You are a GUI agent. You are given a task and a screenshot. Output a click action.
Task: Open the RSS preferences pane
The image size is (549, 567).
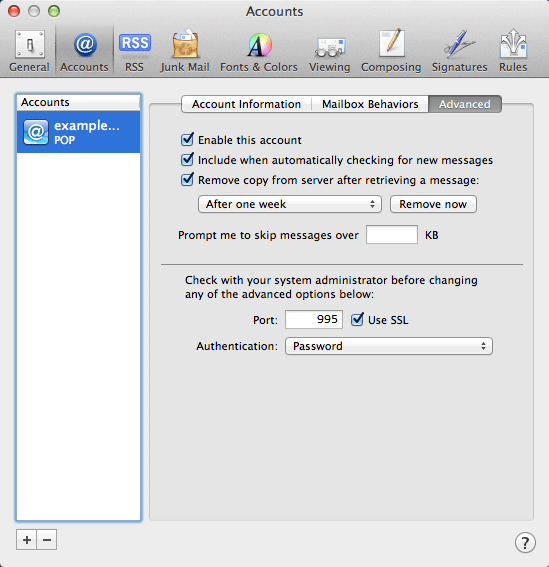pyautogui.click(x=135, y=51)
